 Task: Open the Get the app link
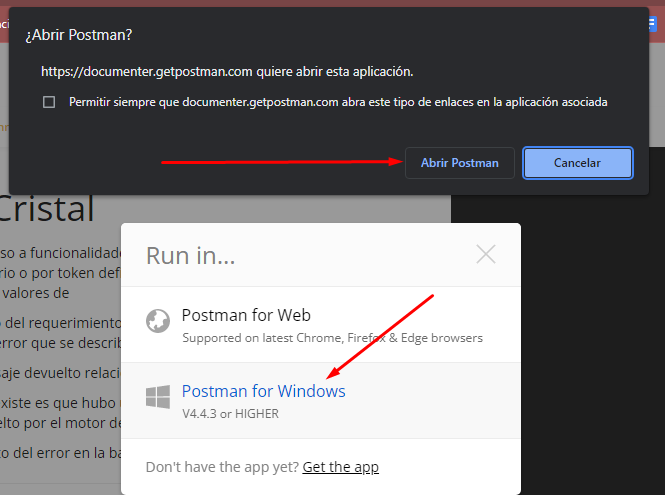(x=341, y=467)
